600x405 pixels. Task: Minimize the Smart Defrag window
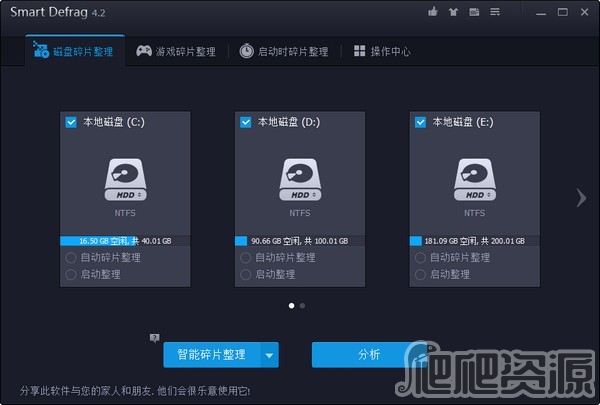click(541, 12)
